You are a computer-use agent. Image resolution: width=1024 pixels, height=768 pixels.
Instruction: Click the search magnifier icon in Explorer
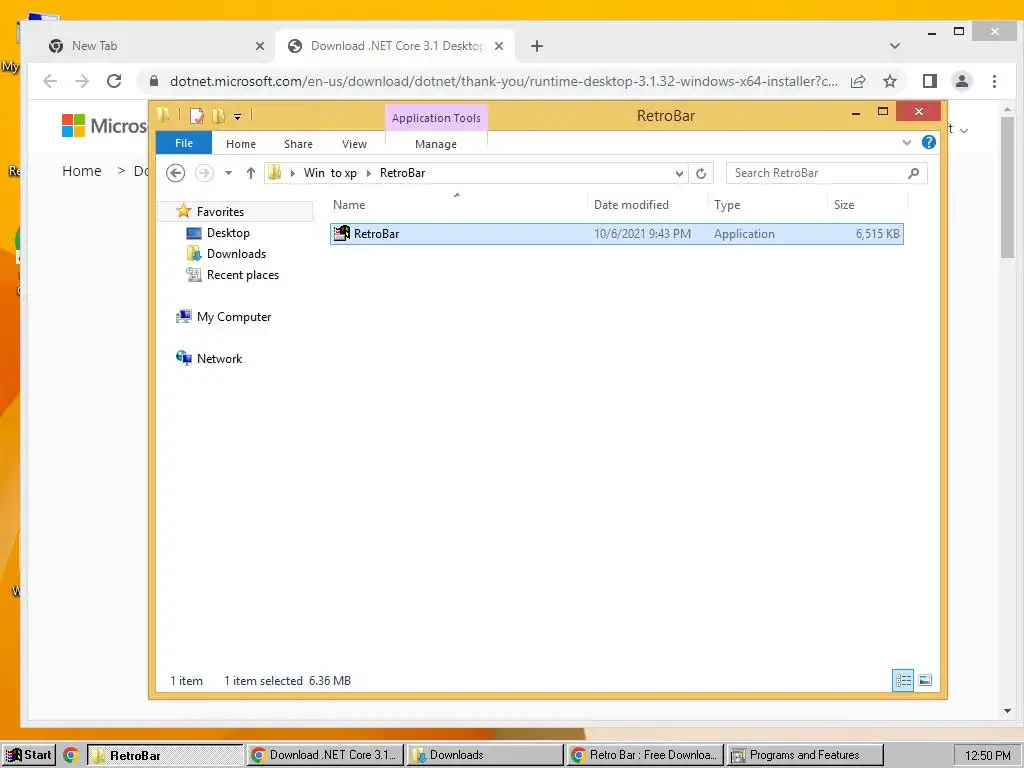913,173
